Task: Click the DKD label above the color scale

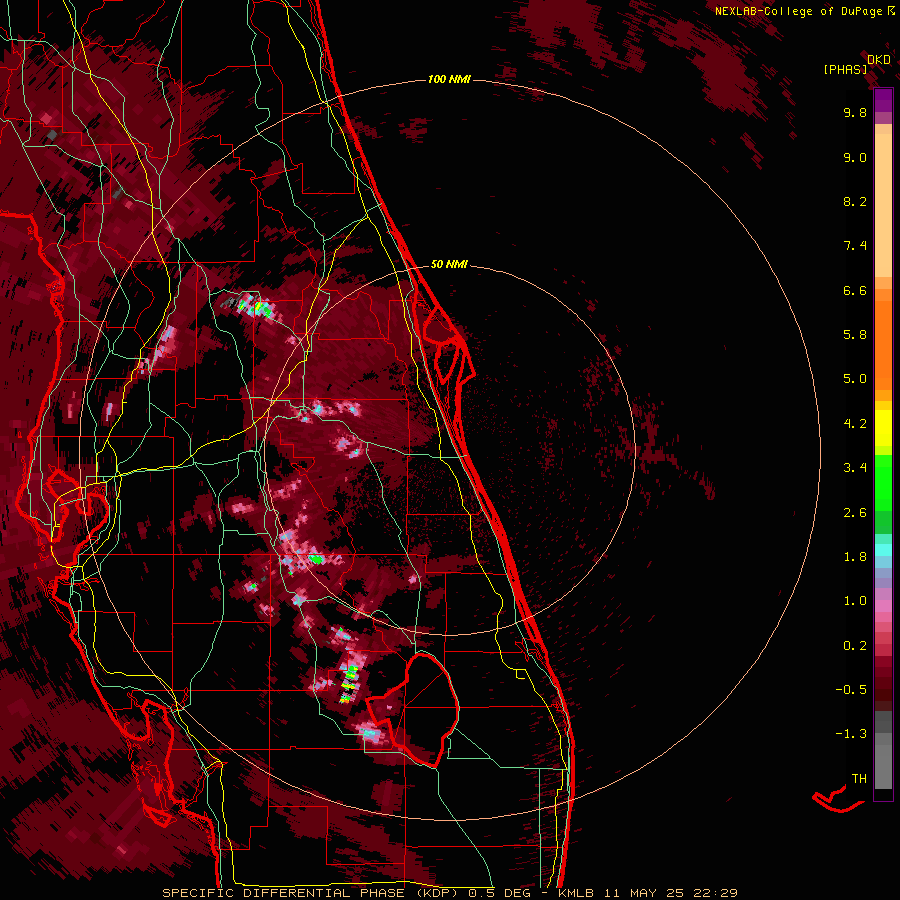Action: click(x=879, y=59)
